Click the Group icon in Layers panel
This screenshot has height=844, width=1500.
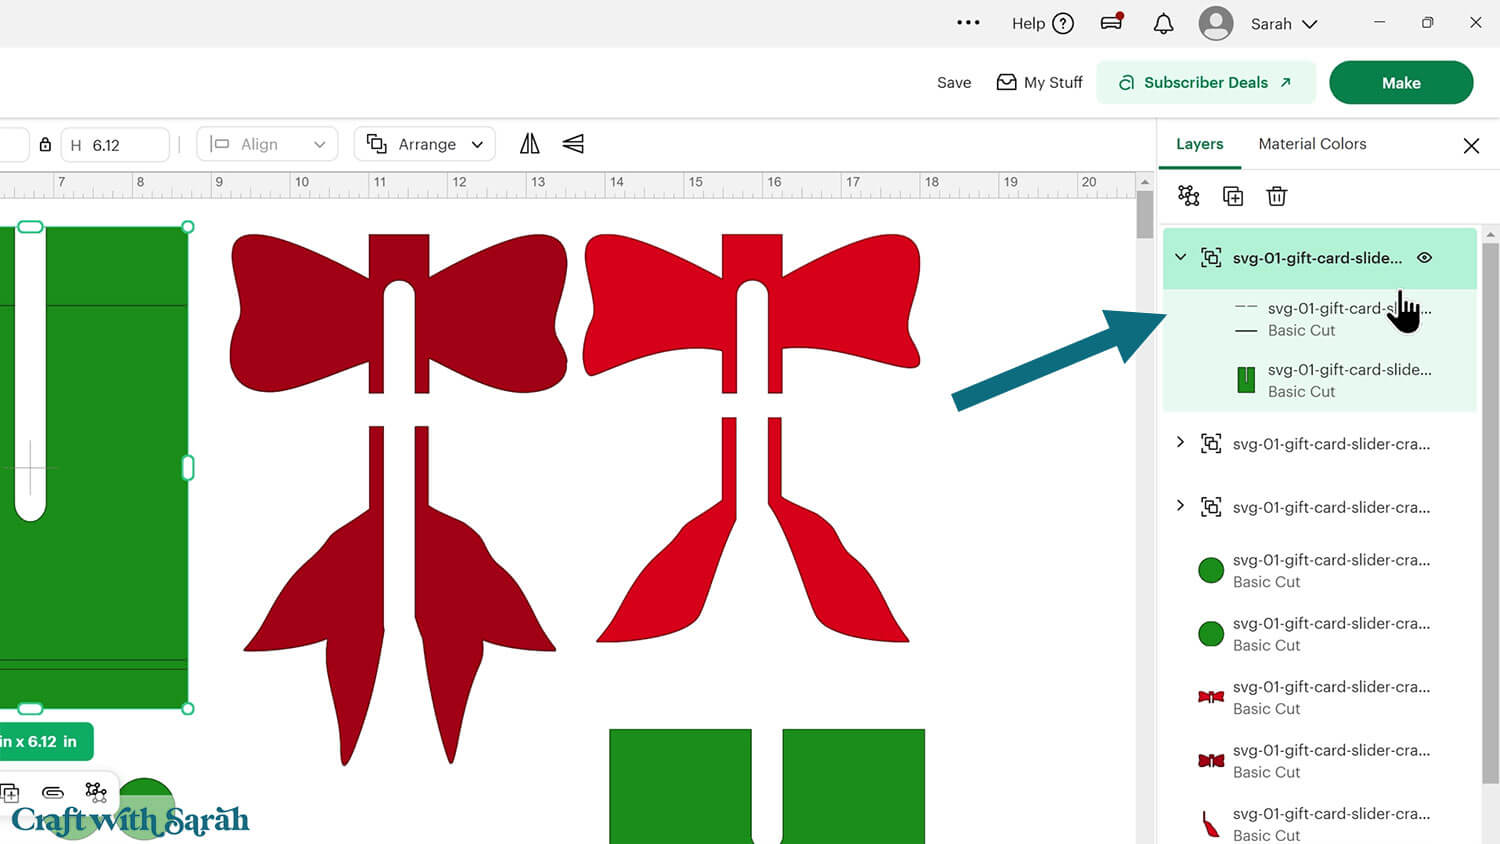1188,196
